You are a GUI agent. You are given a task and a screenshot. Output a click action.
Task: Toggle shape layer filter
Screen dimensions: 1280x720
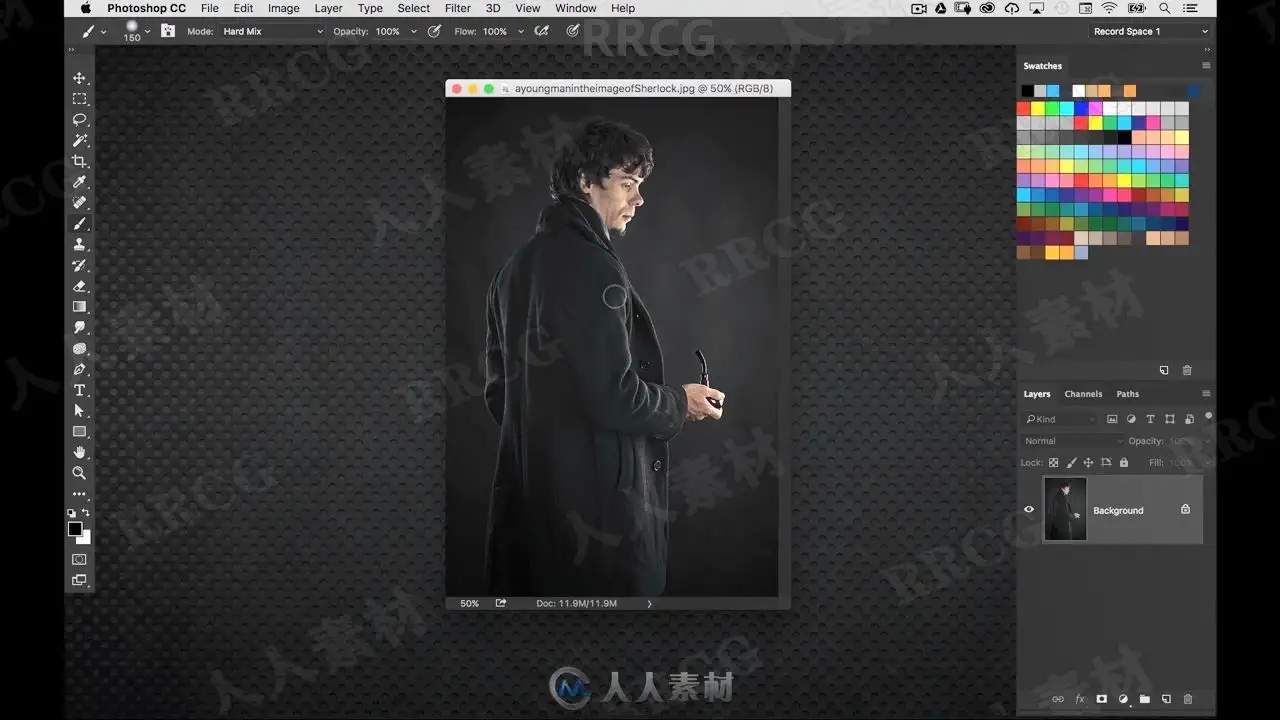[x=1169, y=419]
